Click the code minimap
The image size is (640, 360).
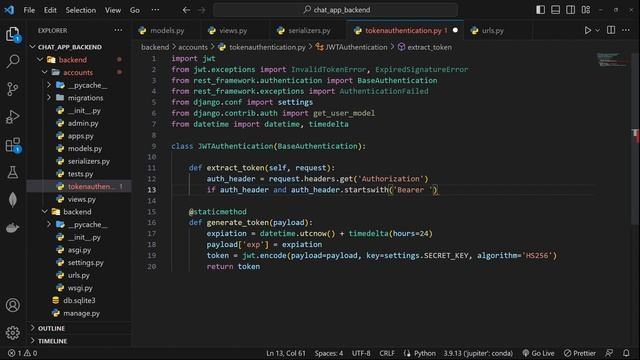click(x=612, y=60)
